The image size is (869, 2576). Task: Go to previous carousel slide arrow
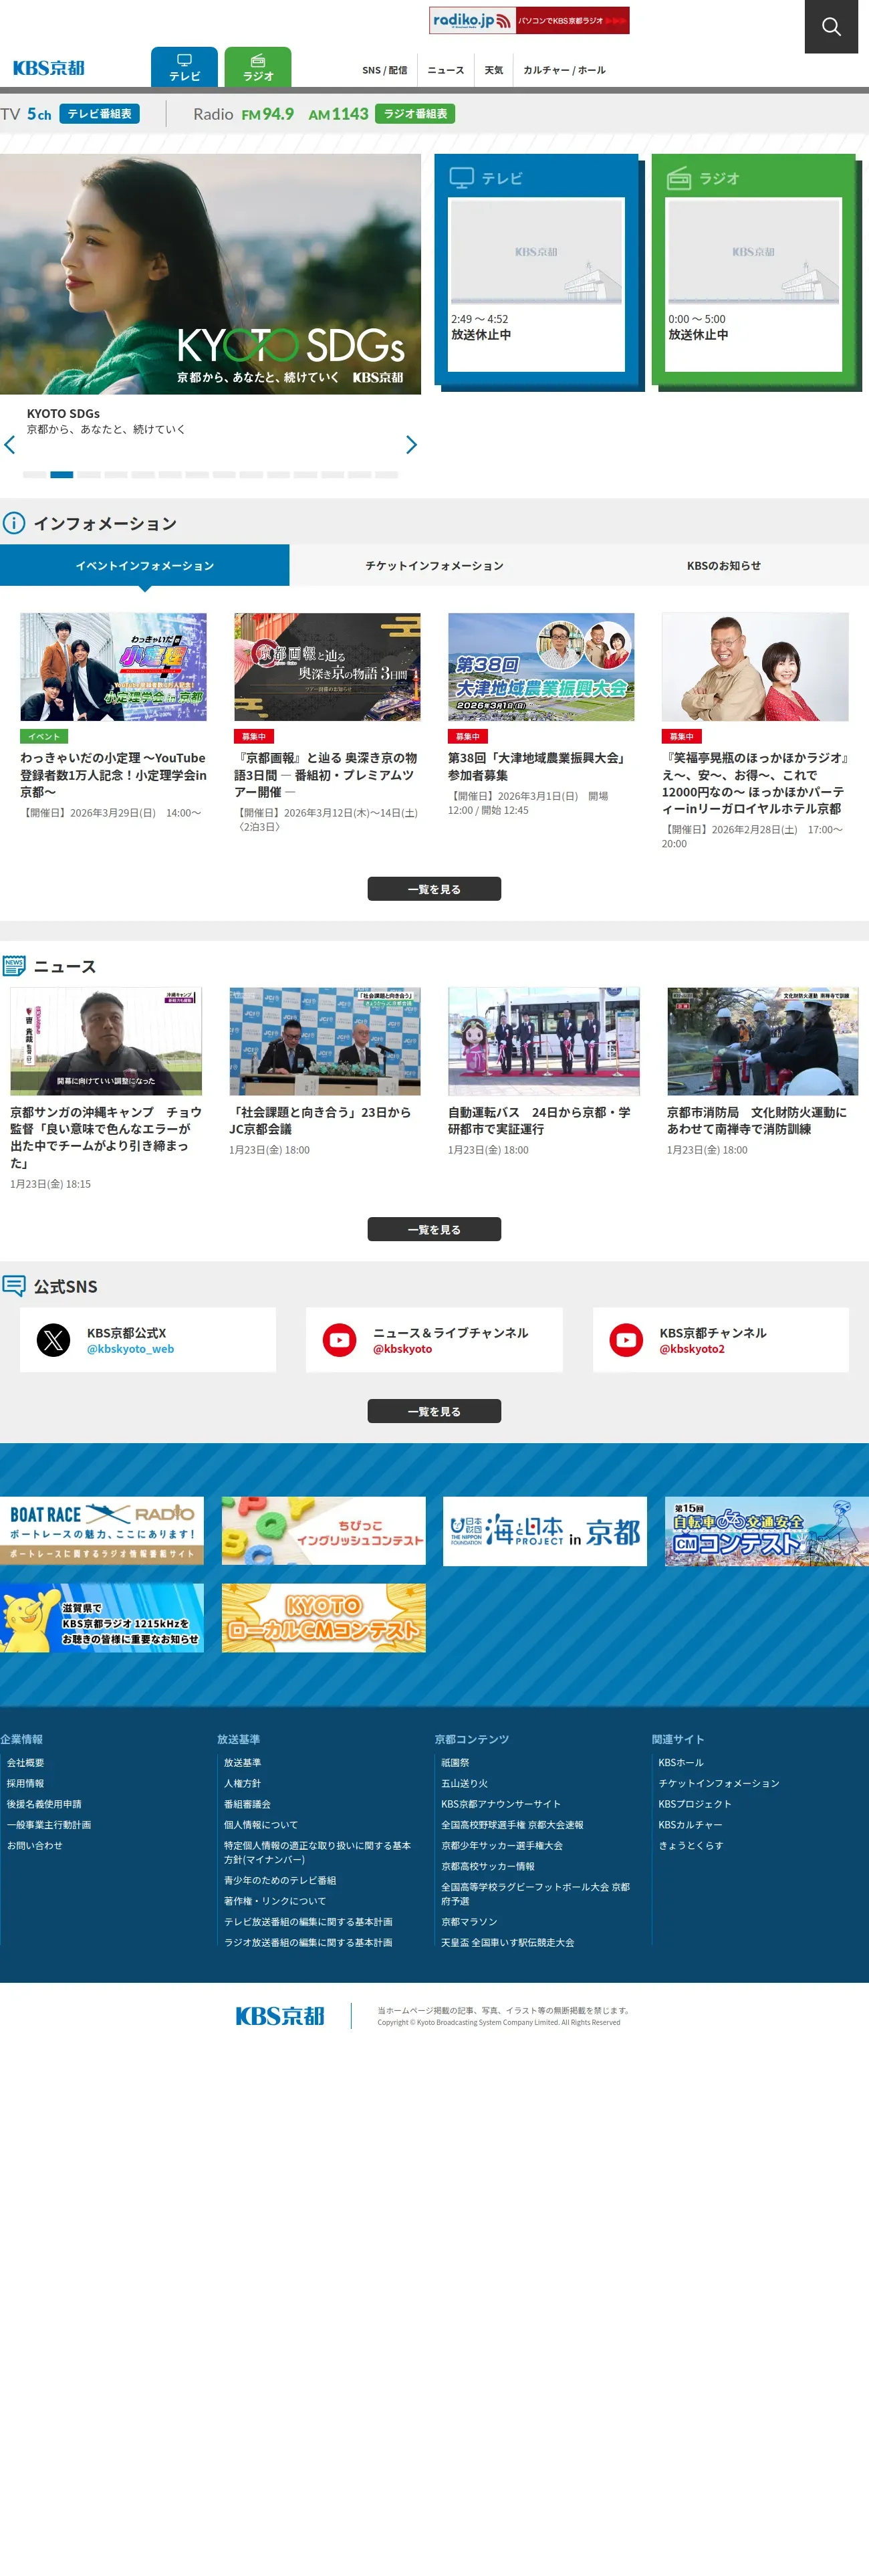10,445
